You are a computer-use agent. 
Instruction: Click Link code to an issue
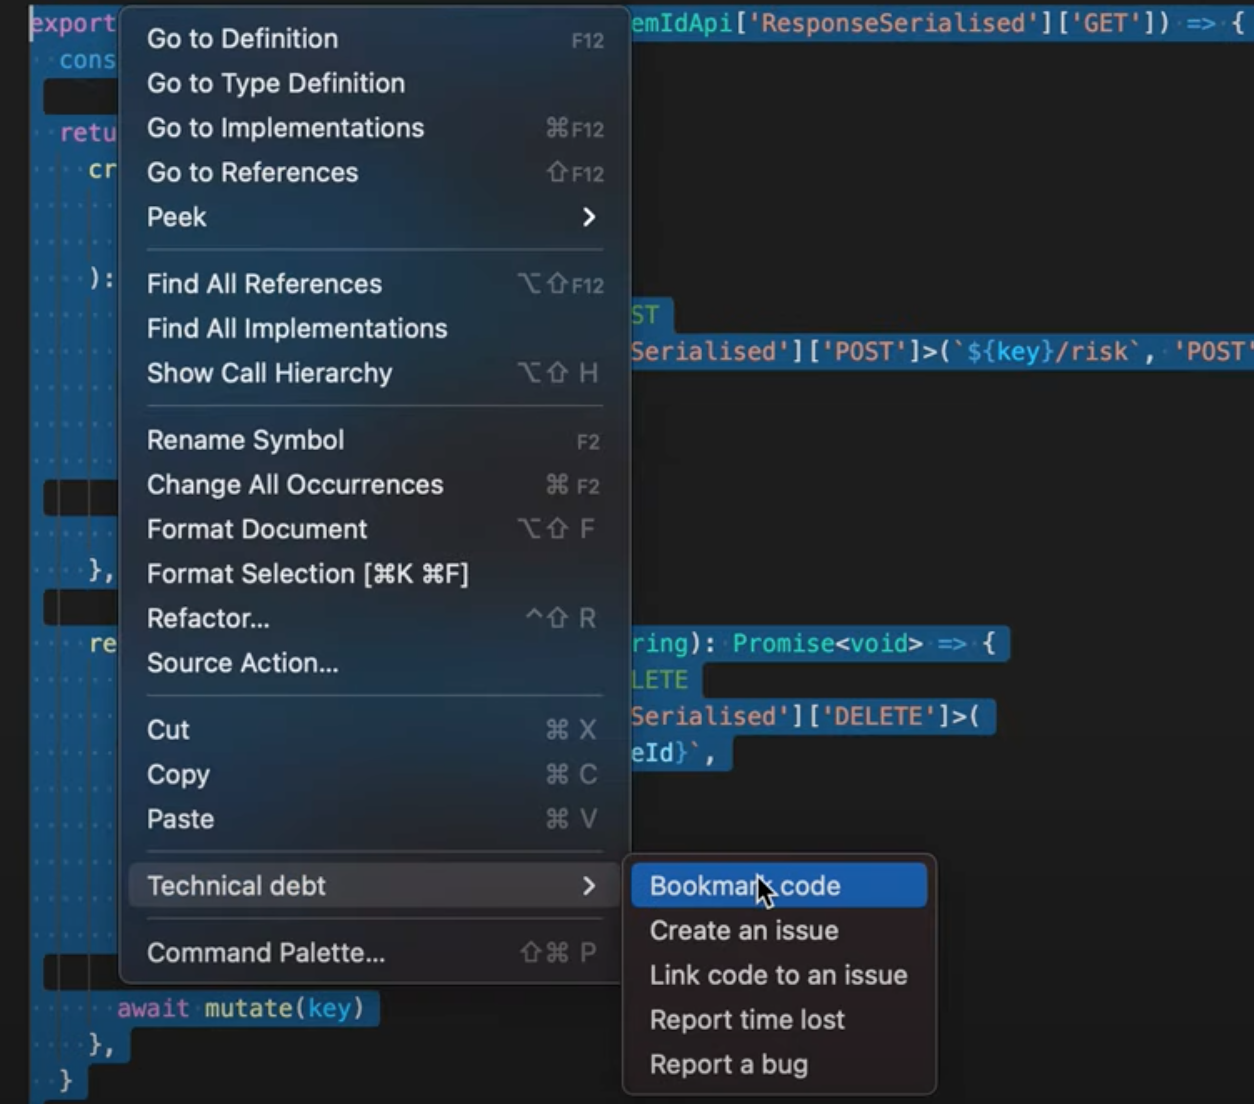click(x=779, y=975)
